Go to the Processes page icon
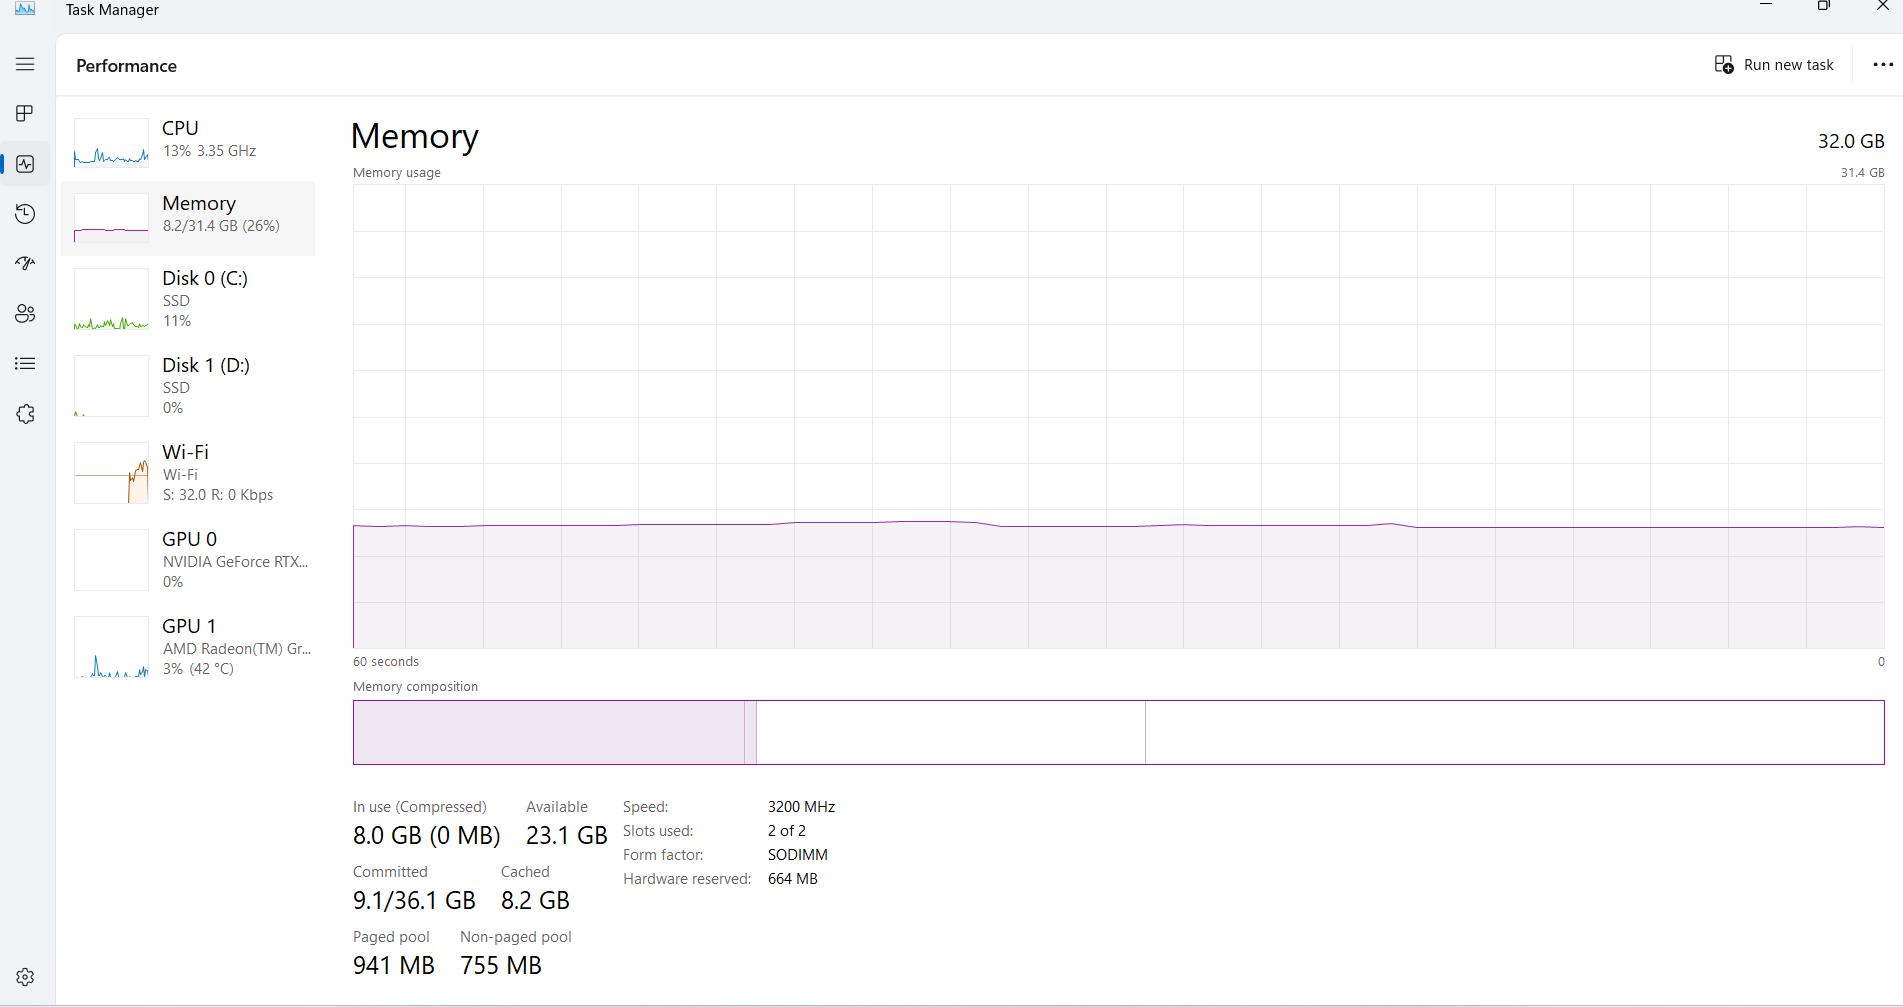This screenshot has height=1007, width=1903. point(25,113)
